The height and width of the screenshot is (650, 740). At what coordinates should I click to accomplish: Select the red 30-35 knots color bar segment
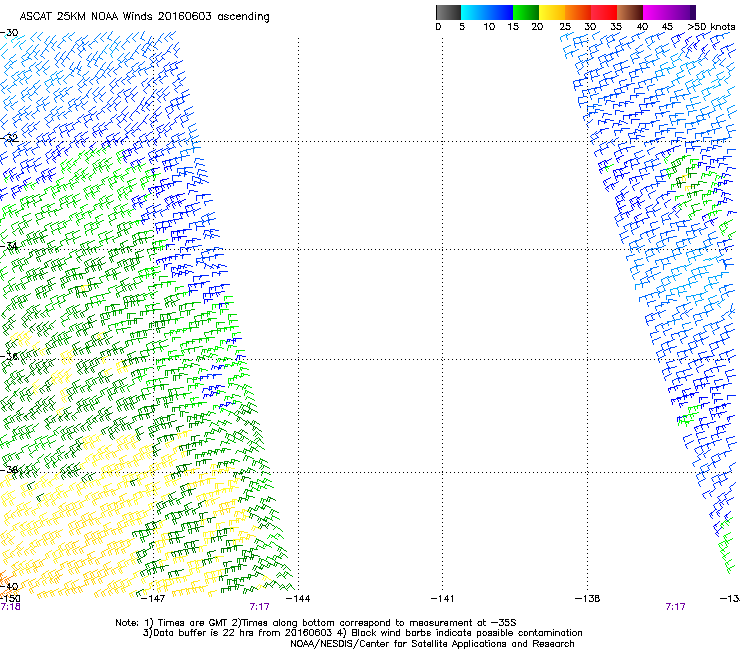[x=604, y=12]
